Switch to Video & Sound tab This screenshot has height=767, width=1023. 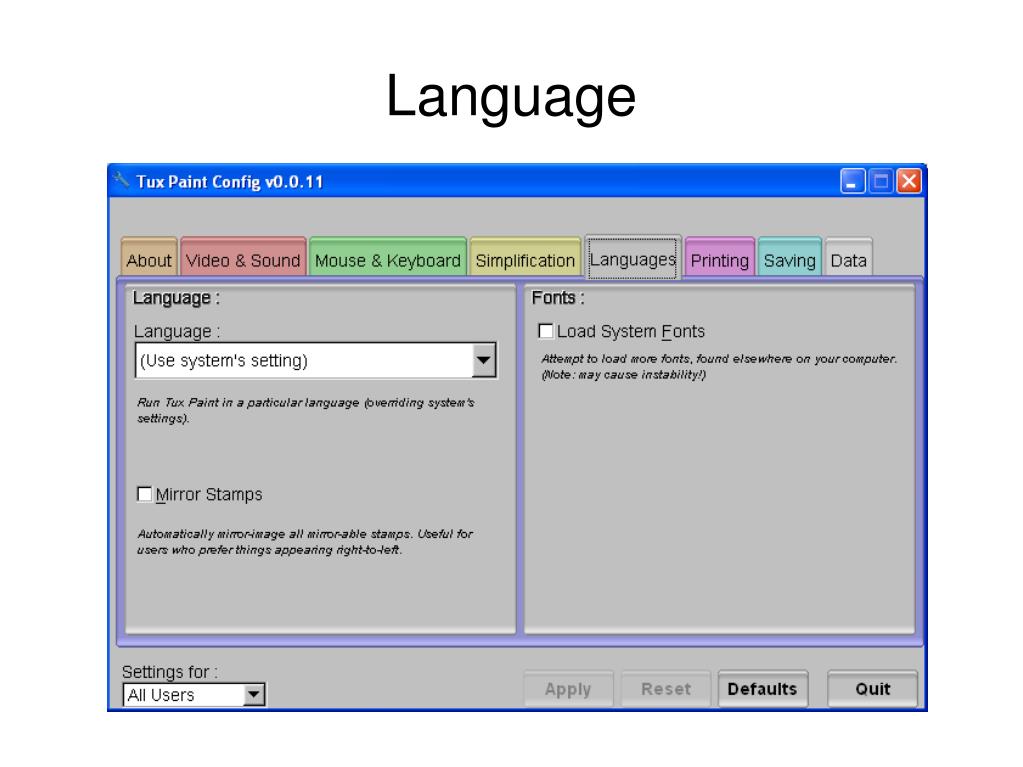pos(243,258)
